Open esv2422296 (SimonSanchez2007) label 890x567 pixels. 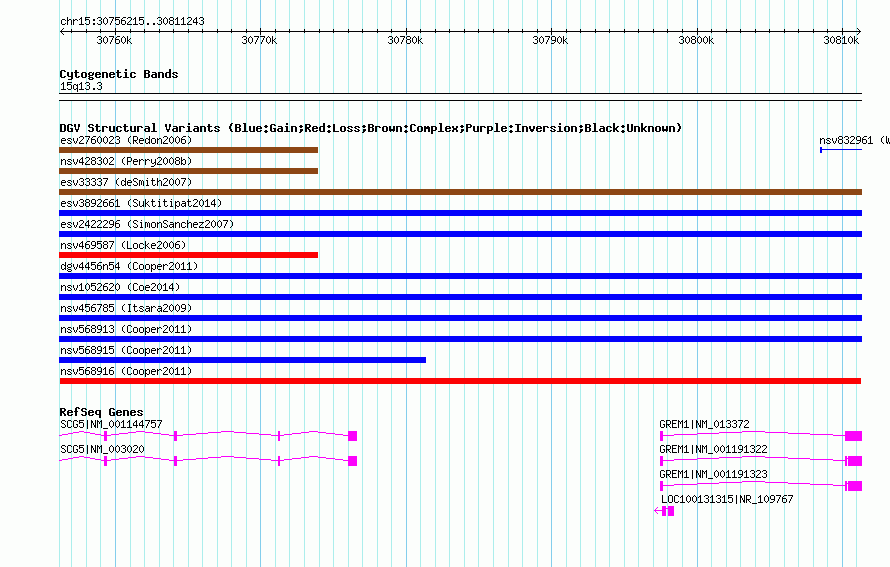pos(147,224)
